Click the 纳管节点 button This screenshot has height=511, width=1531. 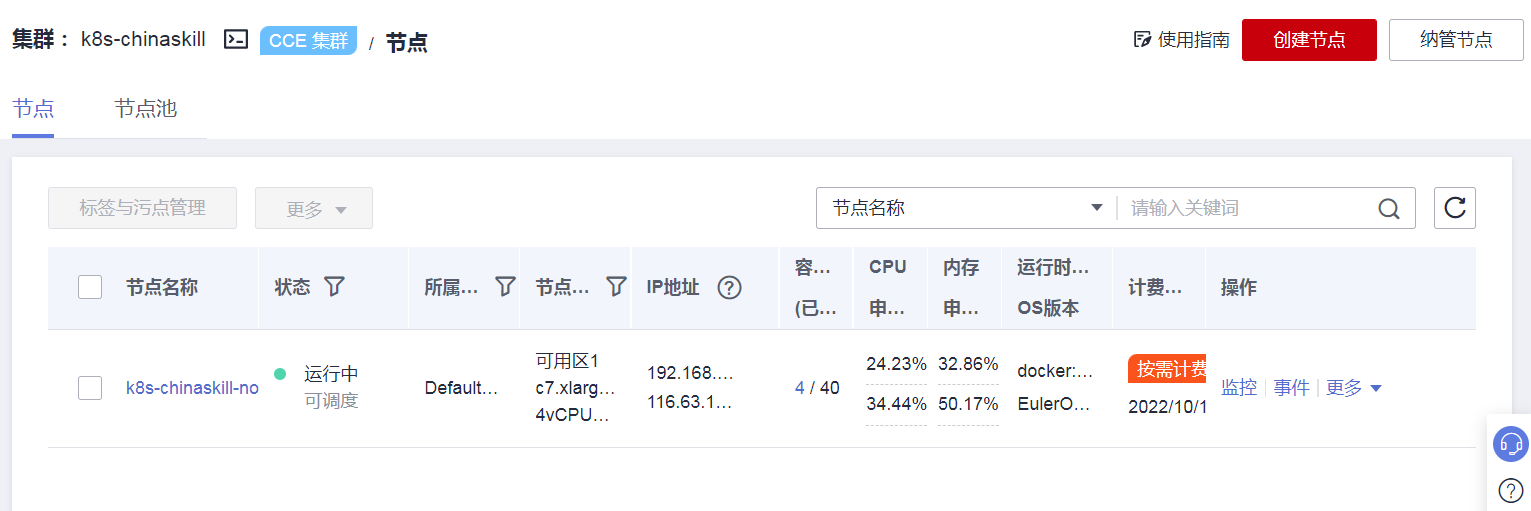click(x=1456, y=40)
